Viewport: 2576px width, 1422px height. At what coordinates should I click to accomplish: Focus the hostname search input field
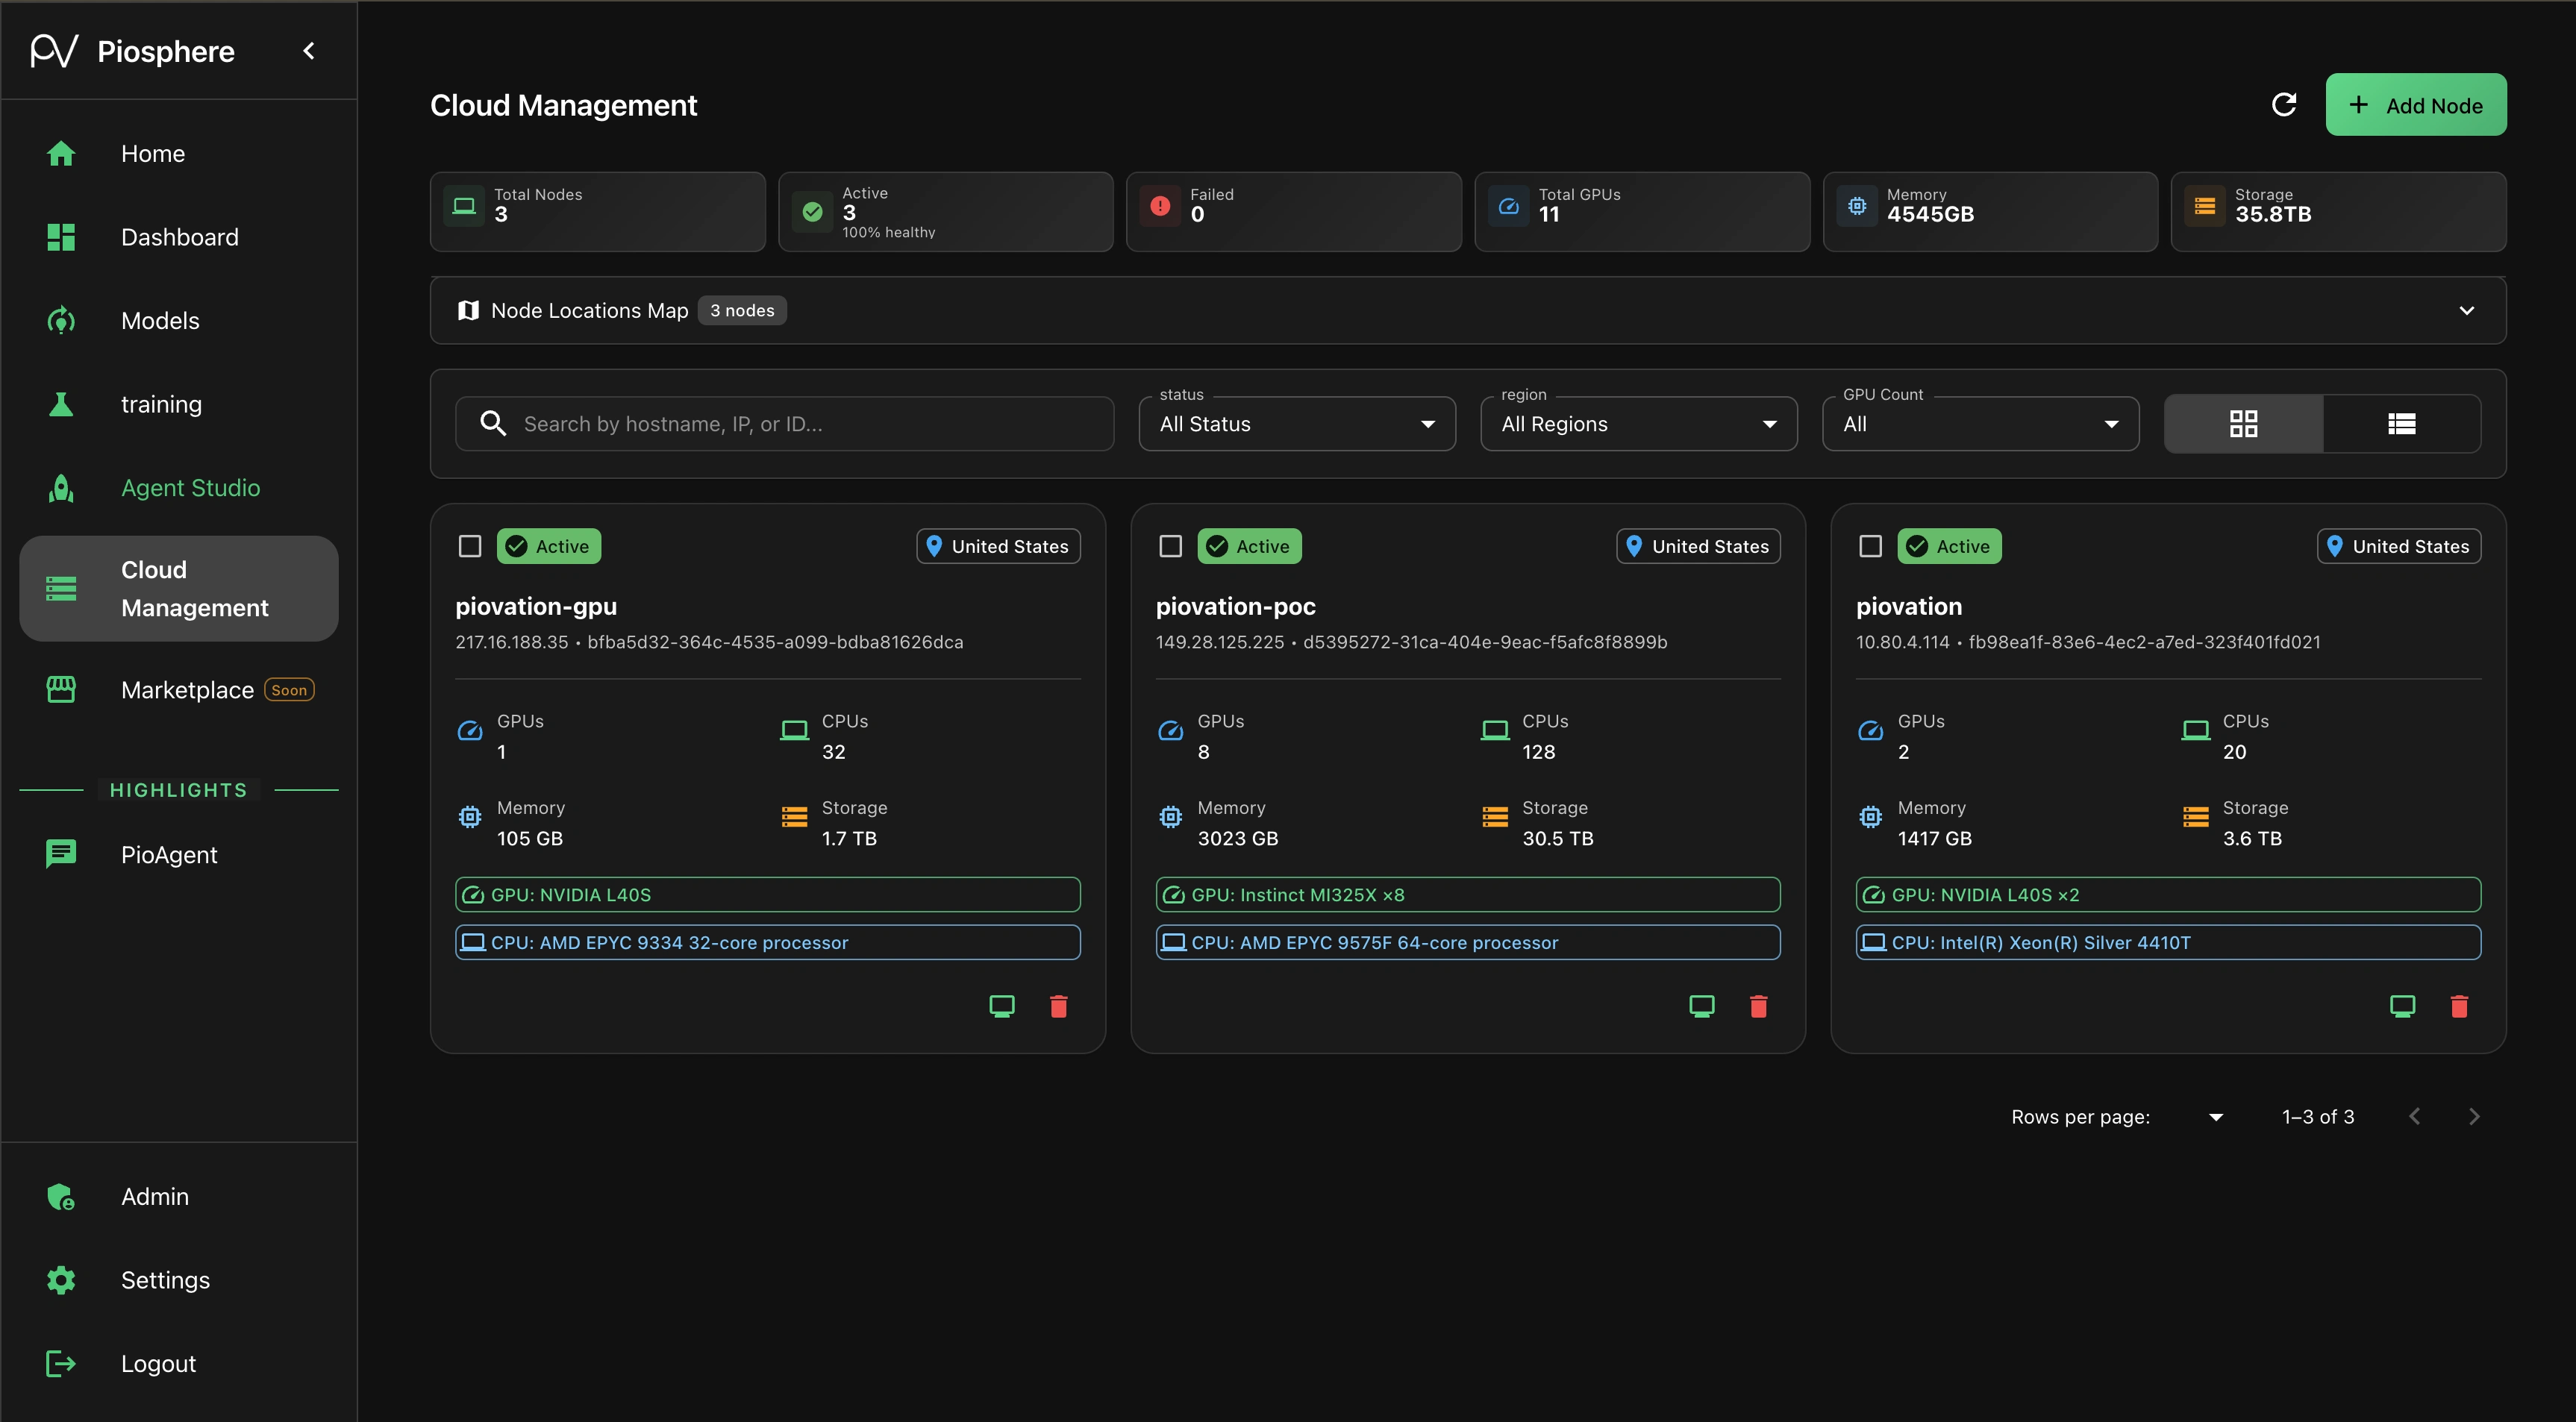coord(800,424)
